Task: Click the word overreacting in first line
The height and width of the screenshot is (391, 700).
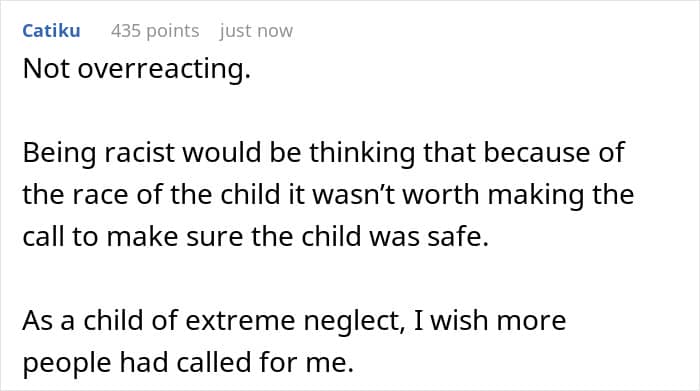Action: 164,70
